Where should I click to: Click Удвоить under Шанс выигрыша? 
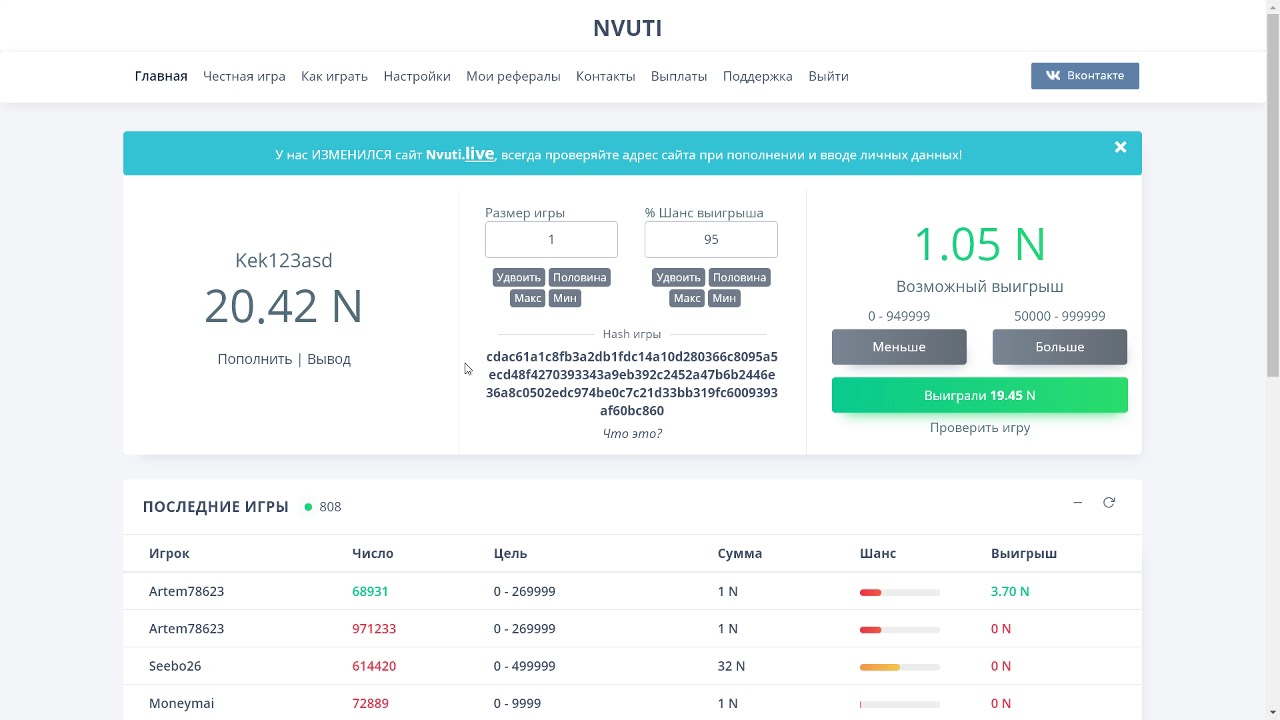pos(678,277)
